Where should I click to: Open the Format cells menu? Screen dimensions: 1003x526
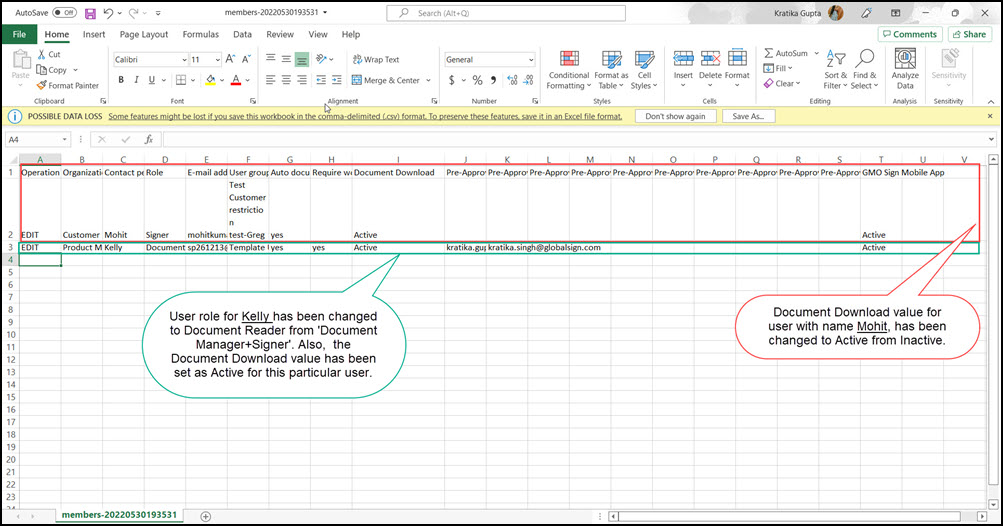(737, 68)
